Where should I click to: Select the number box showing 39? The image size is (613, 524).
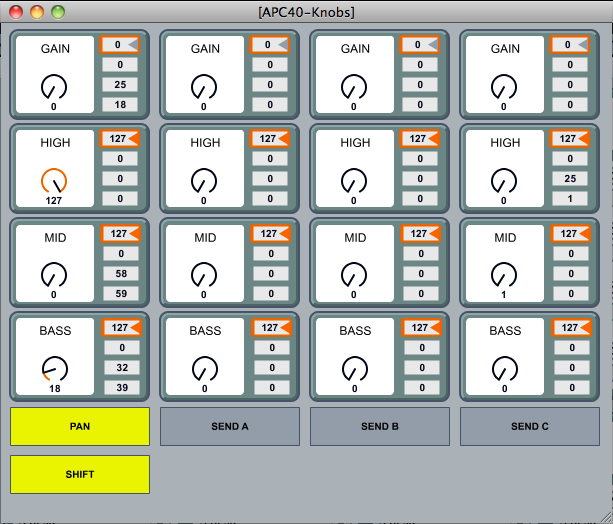(x=122, y=388)
